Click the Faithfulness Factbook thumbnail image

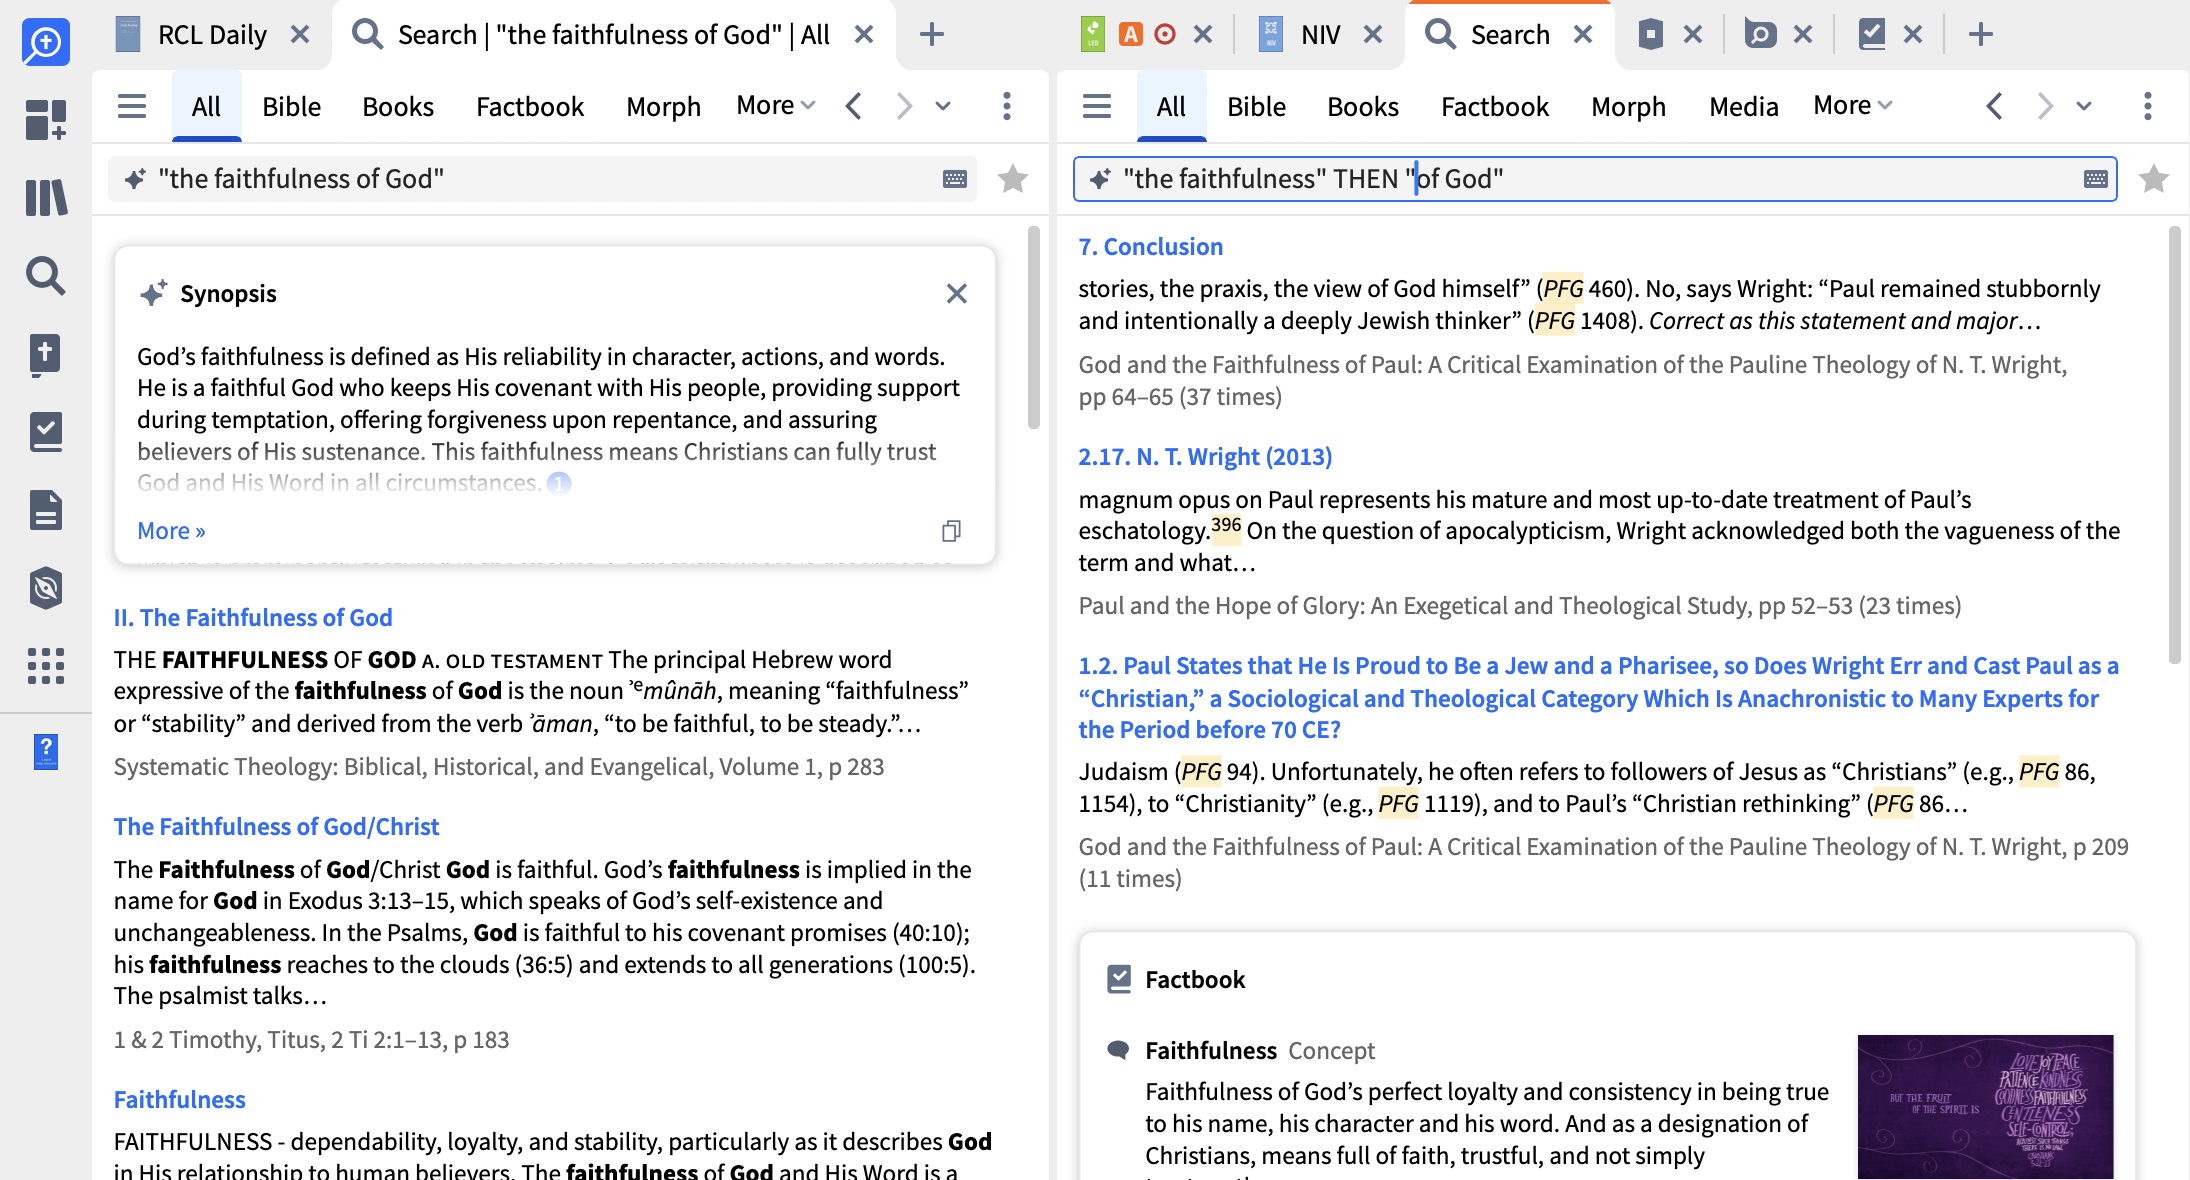pos(1984,1106)
